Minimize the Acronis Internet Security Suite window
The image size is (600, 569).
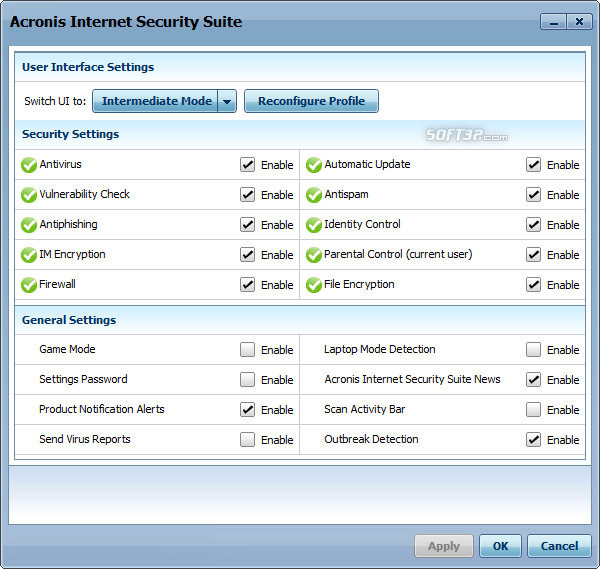tap(553, 22)
